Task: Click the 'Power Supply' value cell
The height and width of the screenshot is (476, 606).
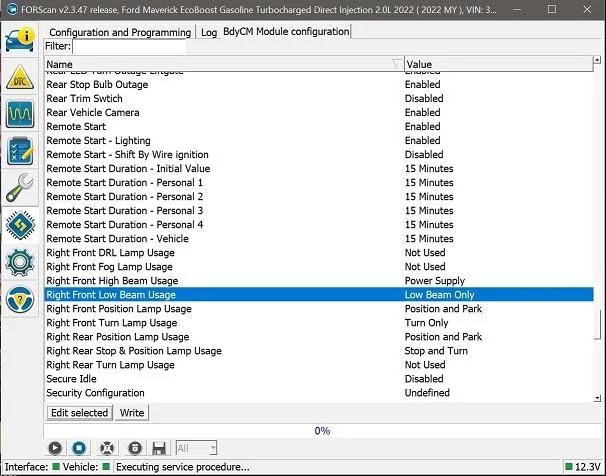Action: [435, 281]
